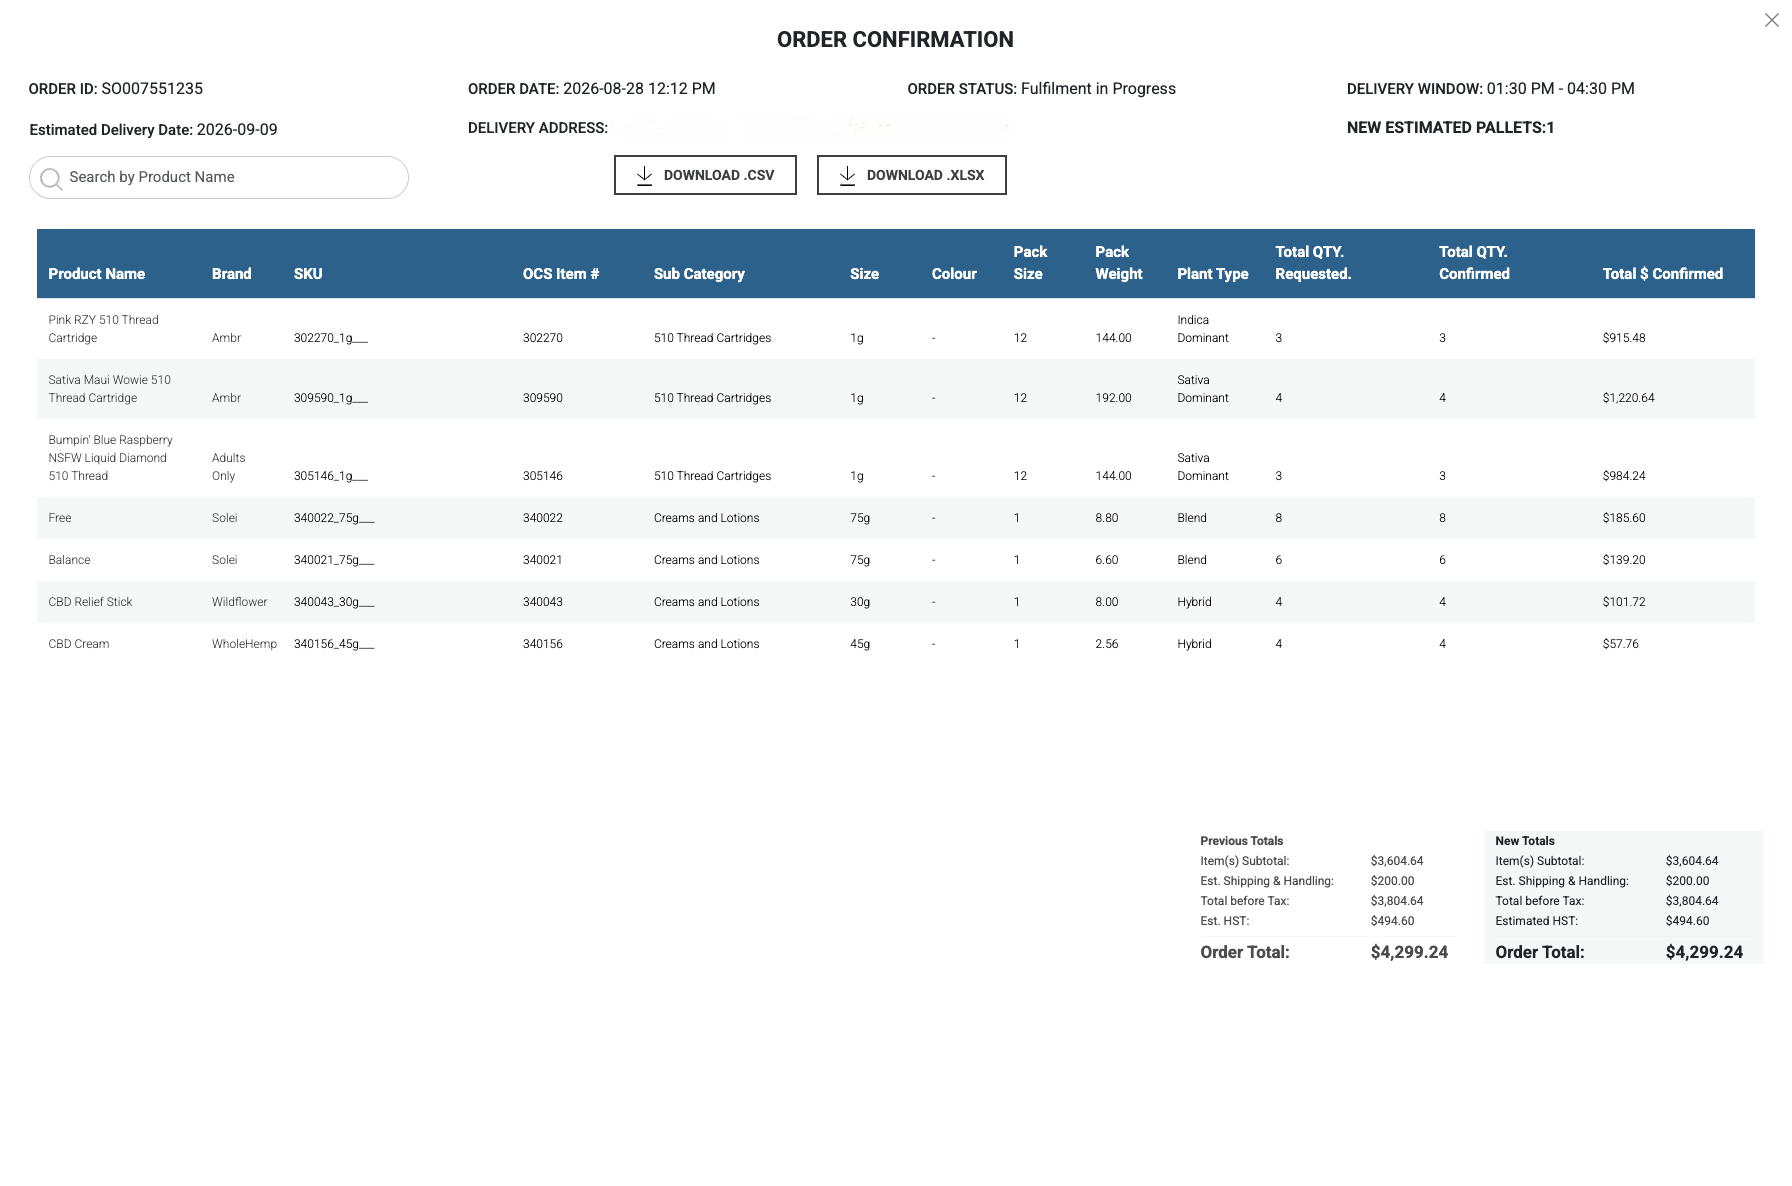Screen dimensions: 1792x1186
Task: Select the Pink RZY 510 Thread Cartridge row
Action: [896, 329]
